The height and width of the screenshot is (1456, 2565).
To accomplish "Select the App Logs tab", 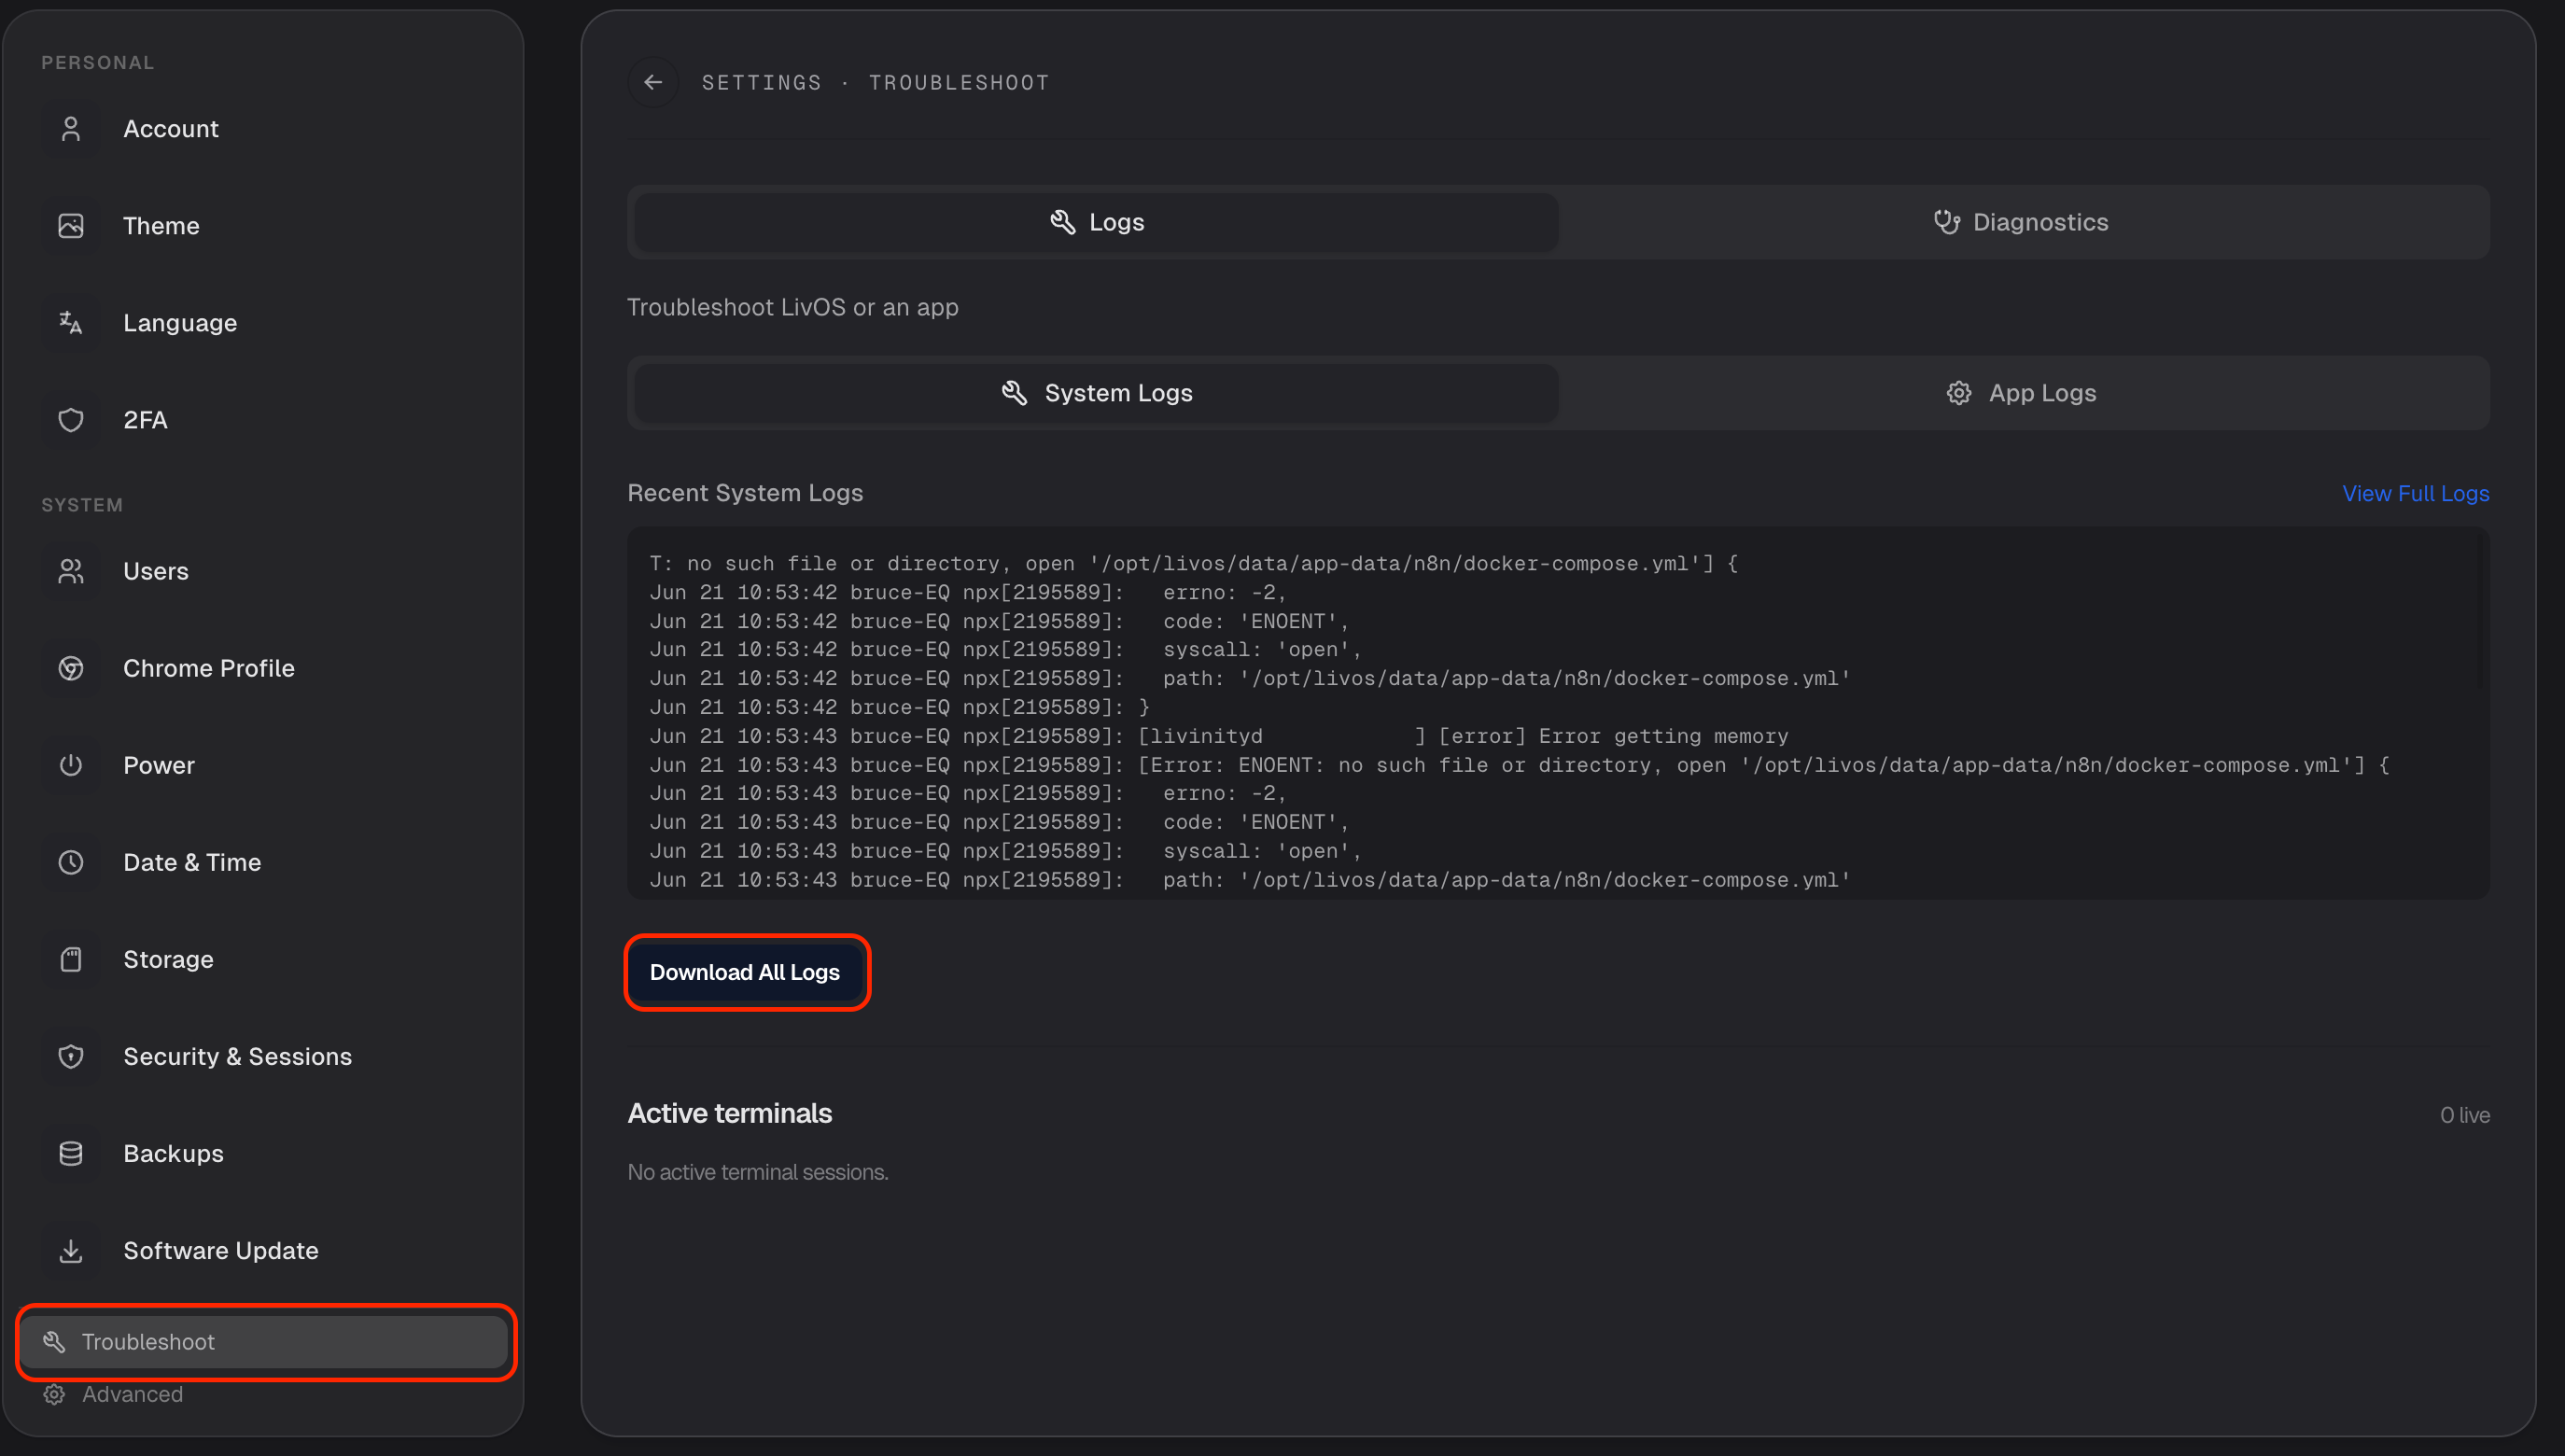I will coord(2021,393).
